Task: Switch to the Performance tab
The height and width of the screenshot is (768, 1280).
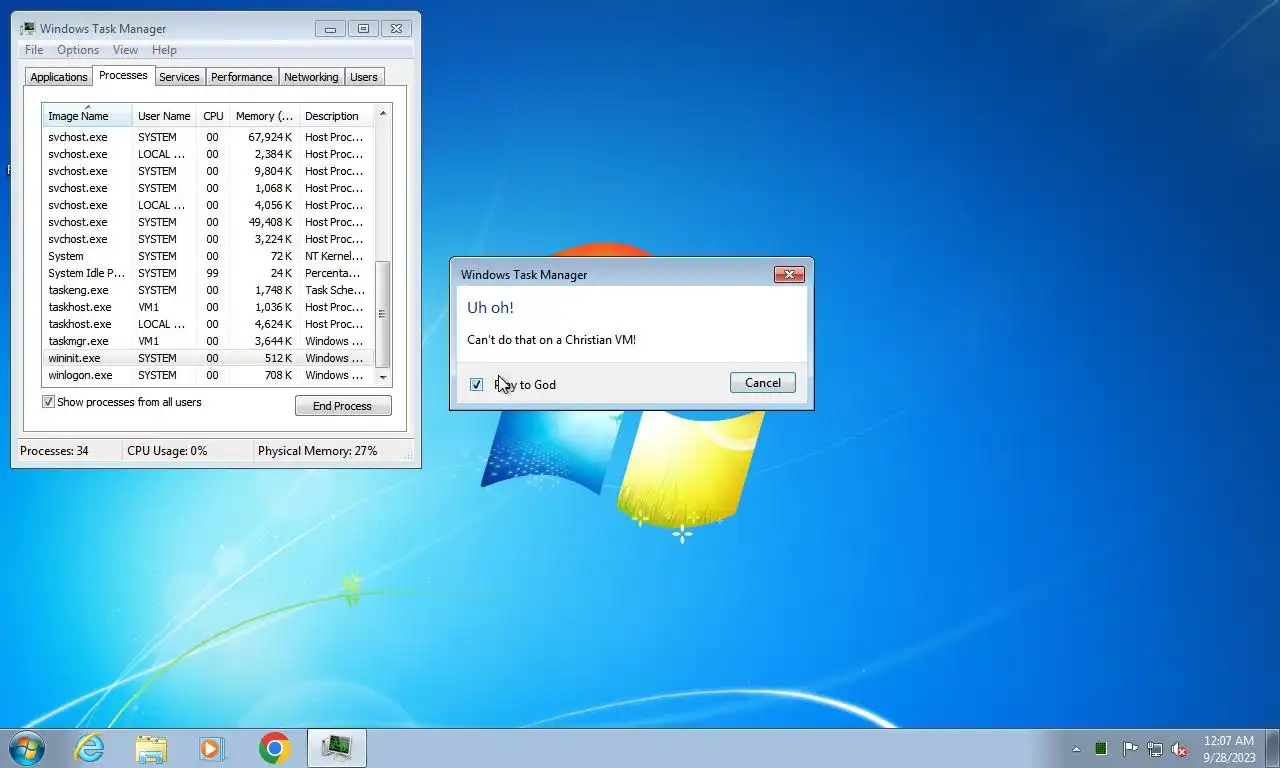Action: click(241, 77)
